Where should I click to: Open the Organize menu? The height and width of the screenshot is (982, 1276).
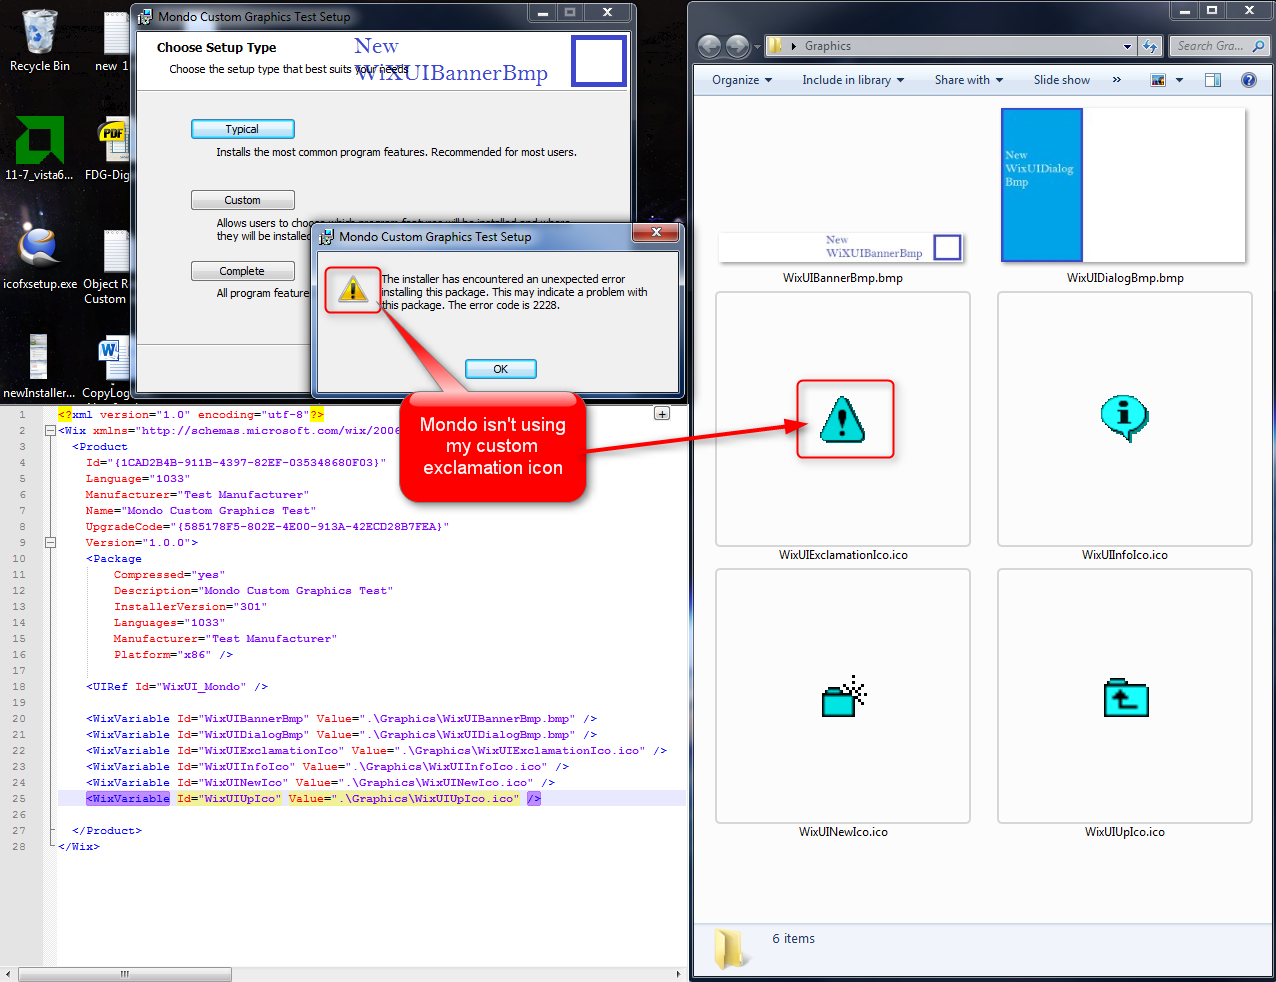[x=740, y=79]
